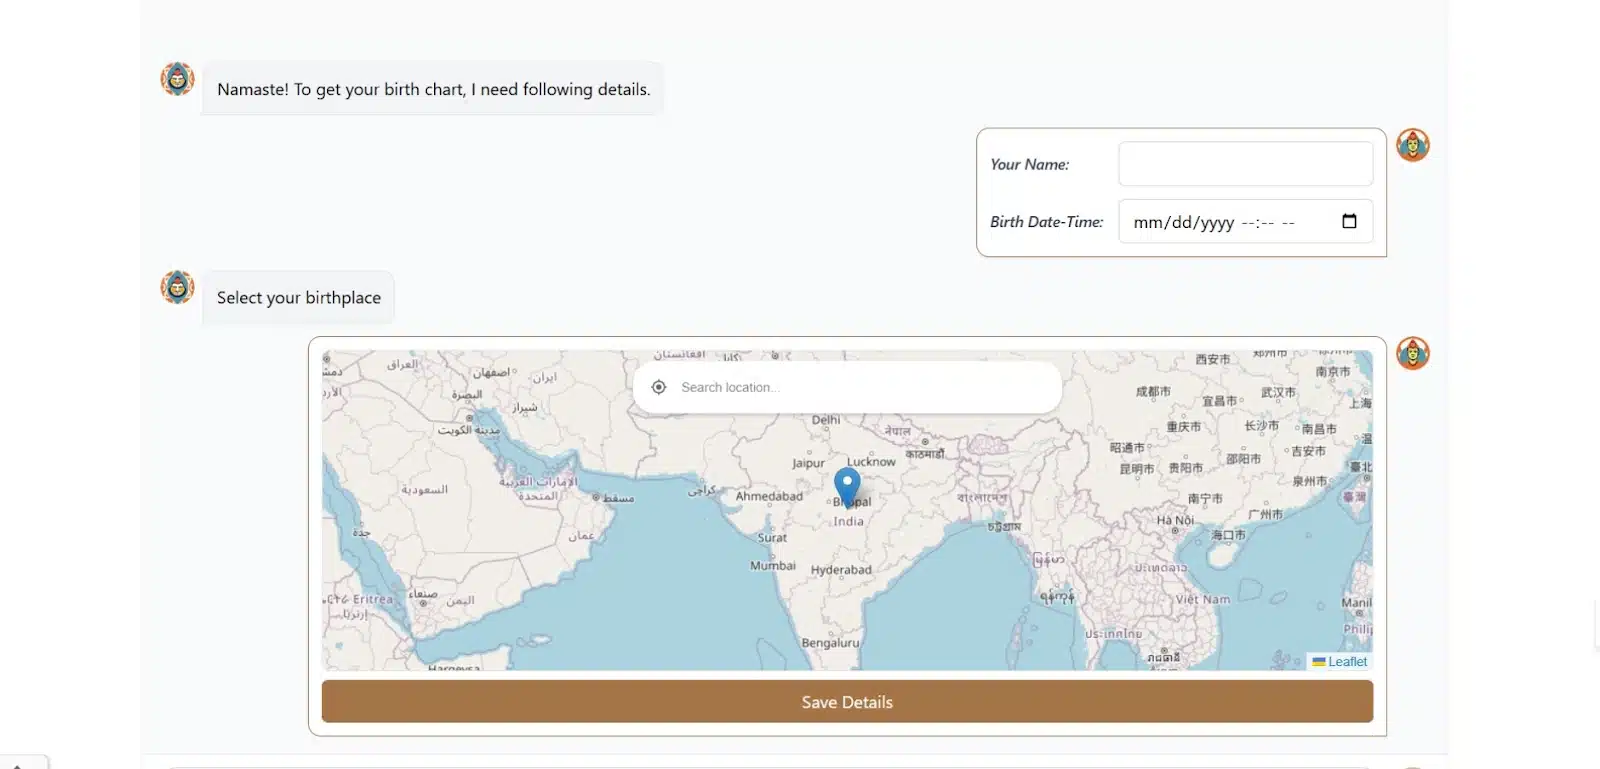This screenshot has width=1600, height=769.
Task: Click Ahmedabad city label on map
Action: point(769,496)
